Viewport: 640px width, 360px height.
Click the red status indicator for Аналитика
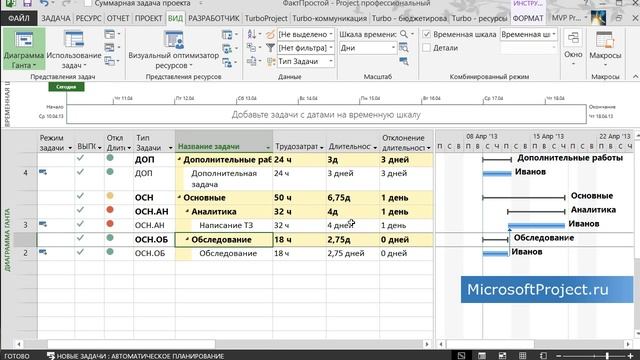(110, 210)
